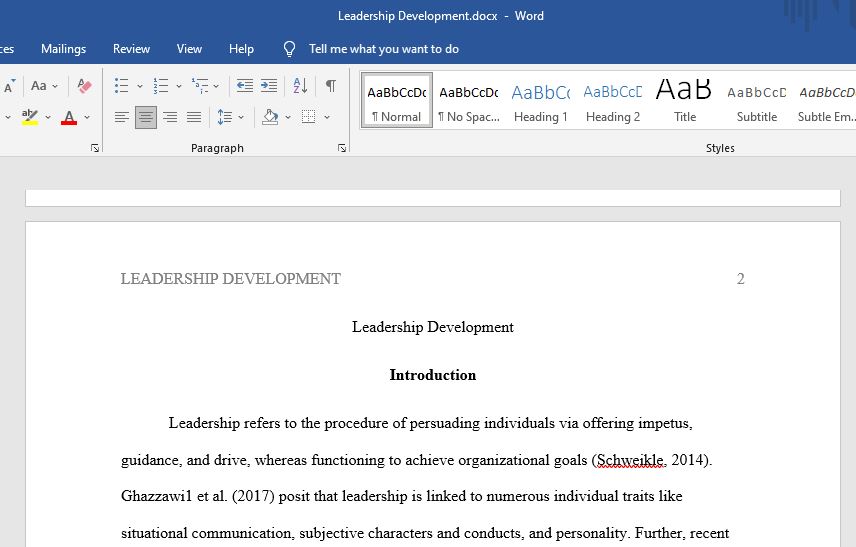Click the Borders icon
Viewport: 856px width, 547px height.
point(308,117)
